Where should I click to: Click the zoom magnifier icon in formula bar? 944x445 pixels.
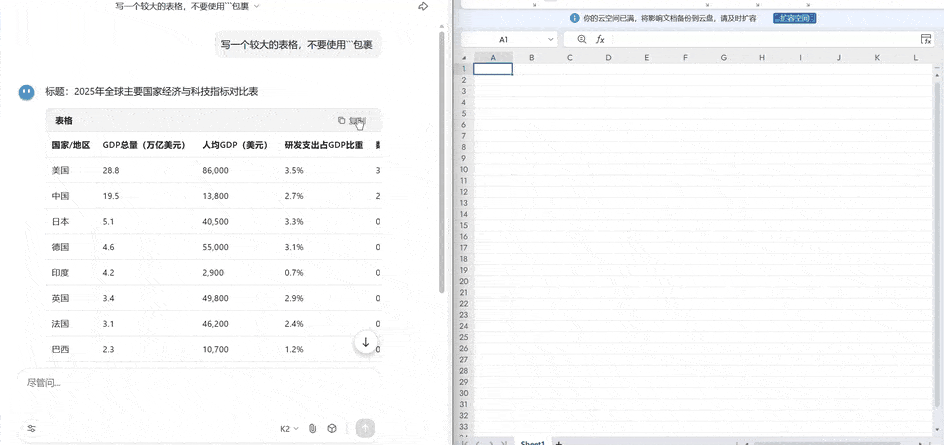coord(582,39)
